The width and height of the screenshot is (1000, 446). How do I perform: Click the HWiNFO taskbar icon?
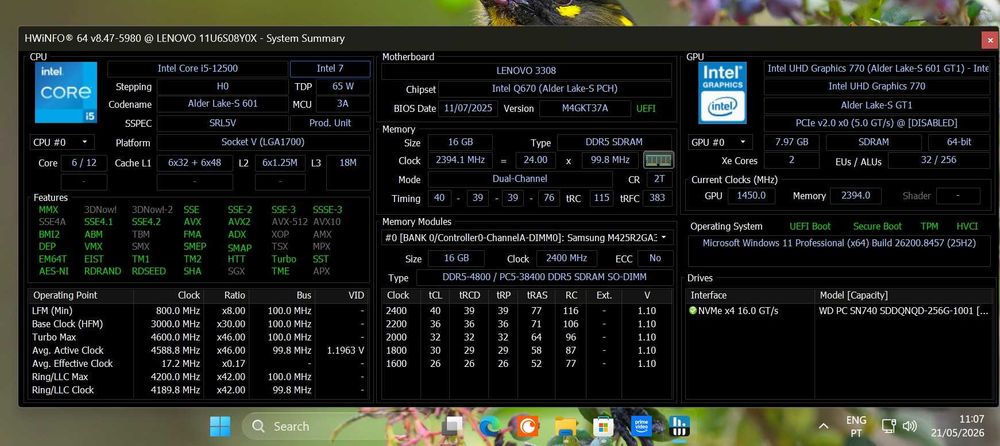pyautogui.click(x=679, y=426)
